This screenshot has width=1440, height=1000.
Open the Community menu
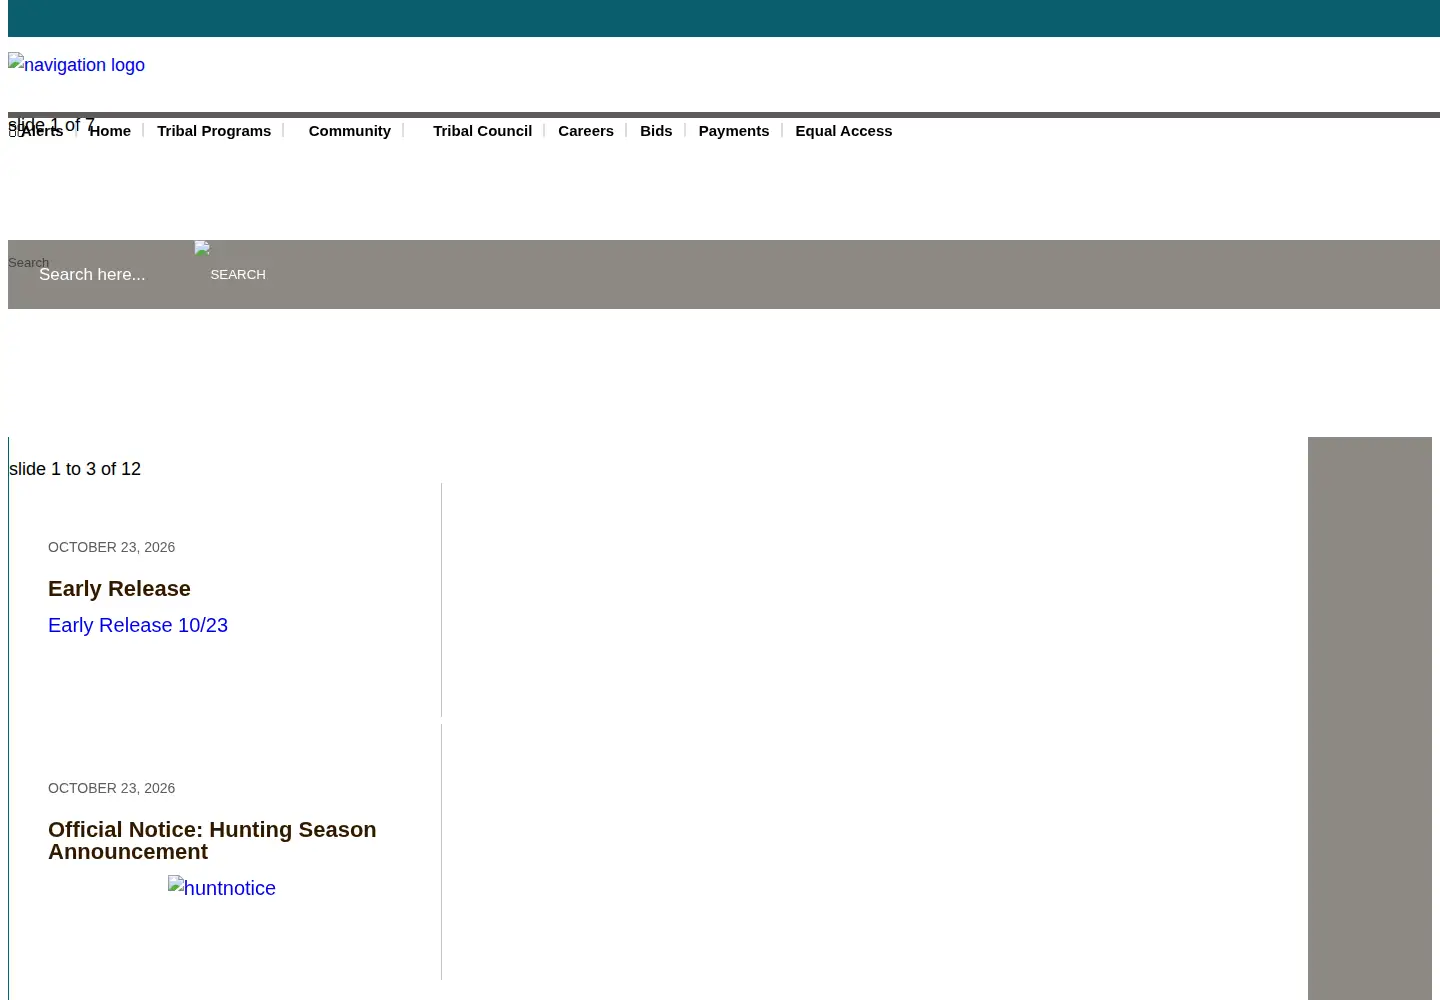pos(349,131)
